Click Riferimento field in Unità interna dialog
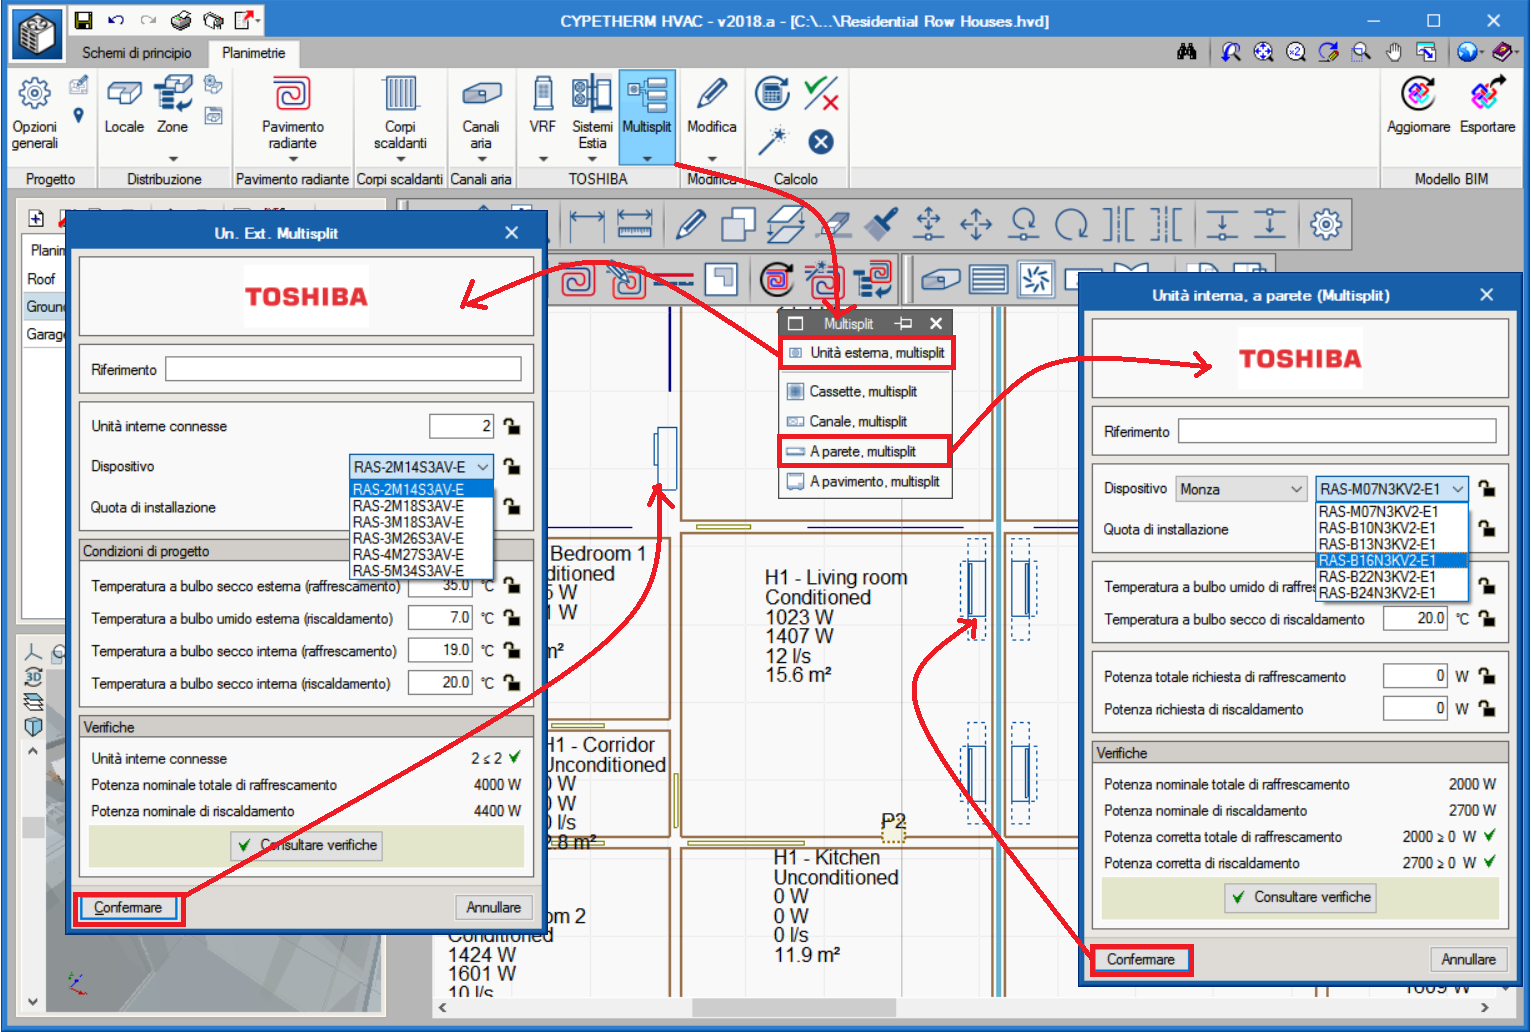This screenshot has height=1032, width=1531. click(1337, 431)
